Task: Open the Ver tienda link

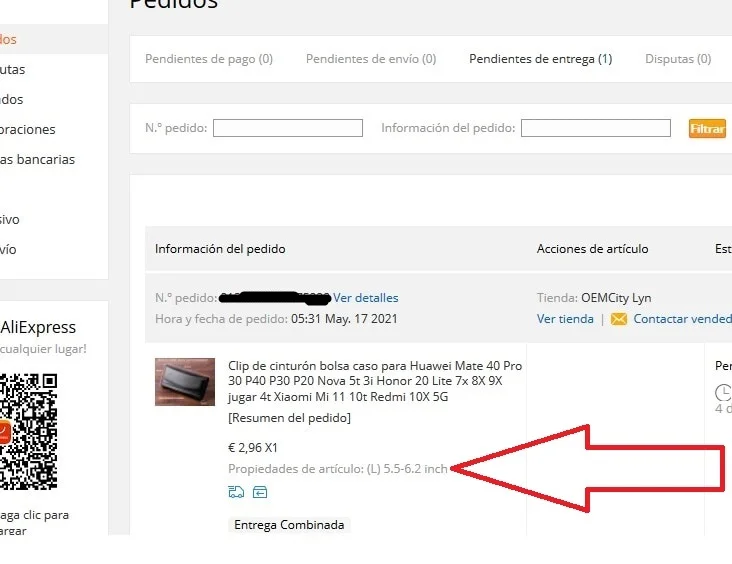Action: (565, 319)
